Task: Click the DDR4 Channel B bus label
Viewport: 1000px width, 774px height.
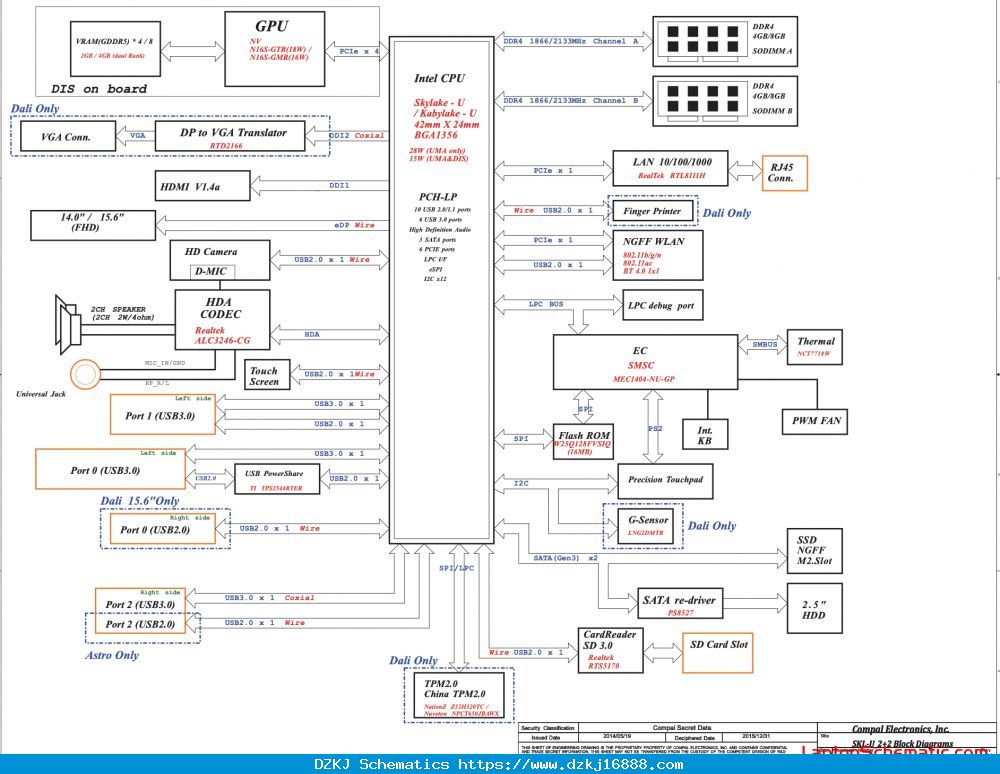Action: pyautogui.click(x=570, y=101)
